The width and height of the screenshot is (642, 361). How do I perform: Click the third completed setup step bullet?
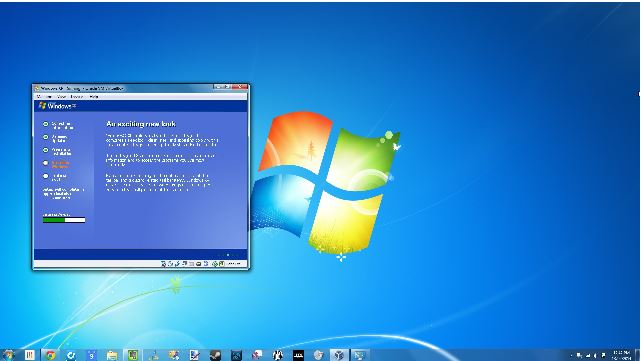click(46, 150)
